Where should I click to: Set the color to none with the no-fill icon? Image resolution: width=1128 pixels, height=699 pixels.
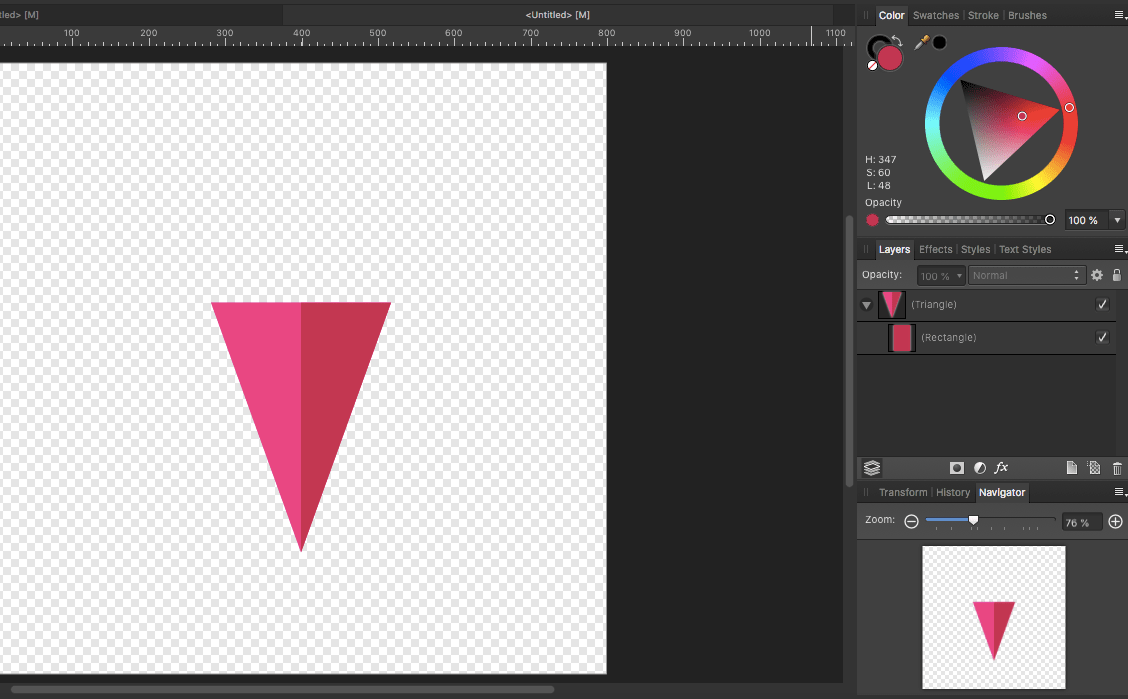coord(872,65)
